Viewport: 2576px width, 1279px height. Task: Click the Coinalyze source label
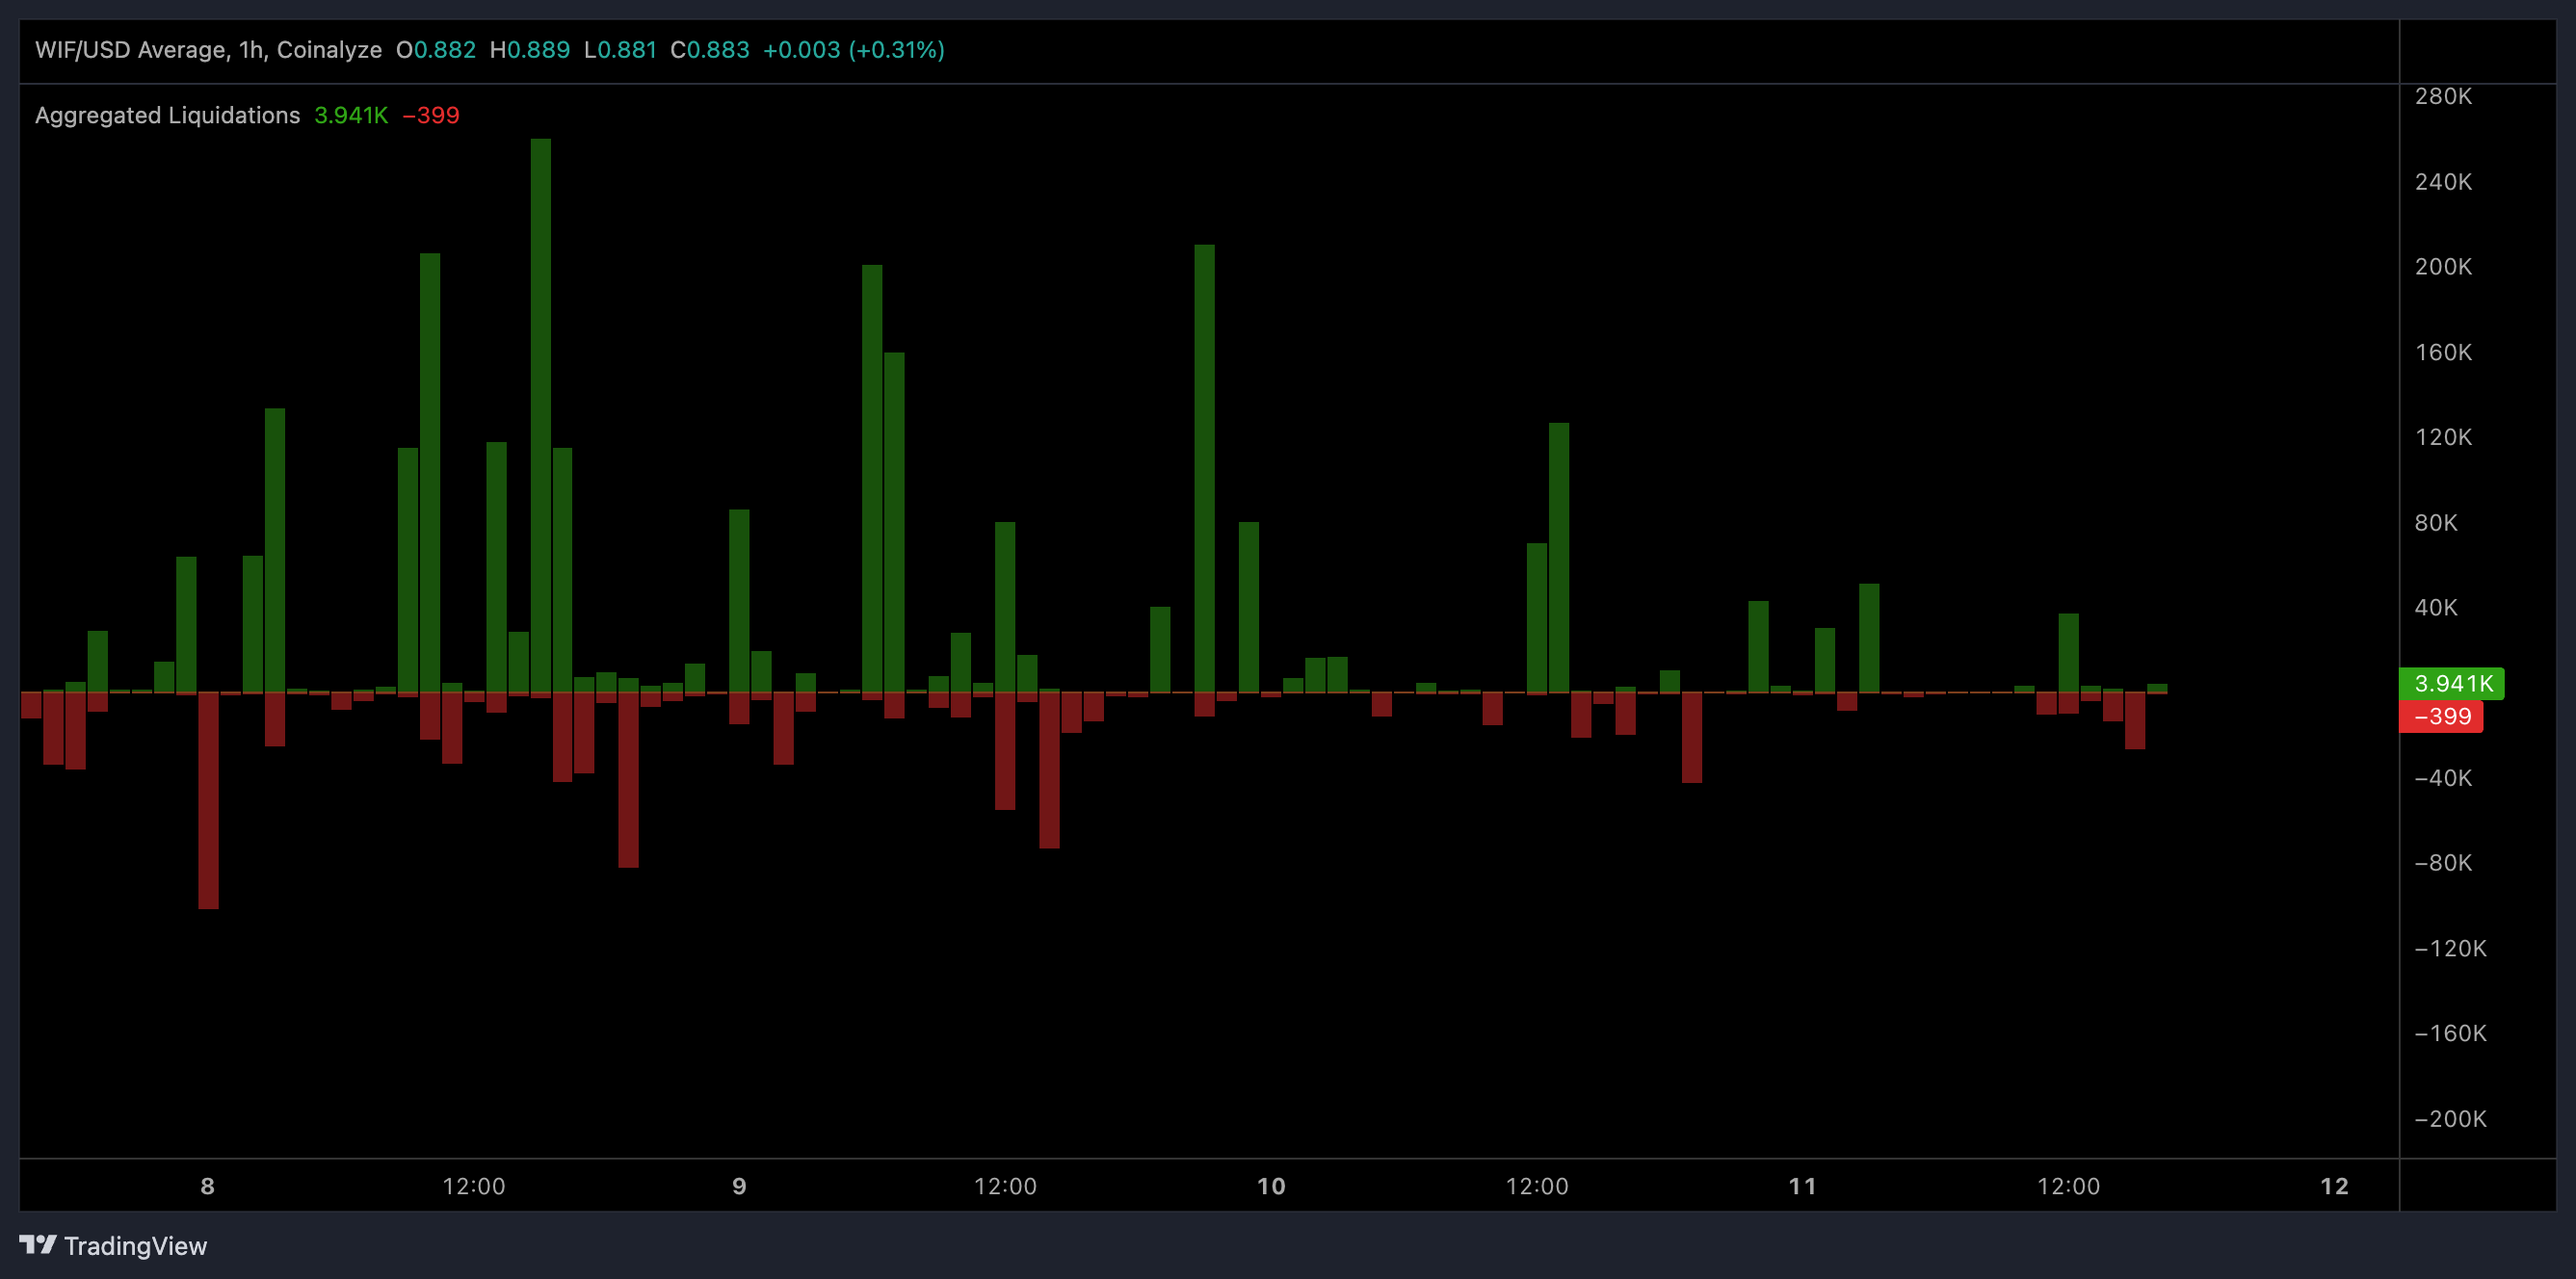pyautogui.click(x=329, y=49)
